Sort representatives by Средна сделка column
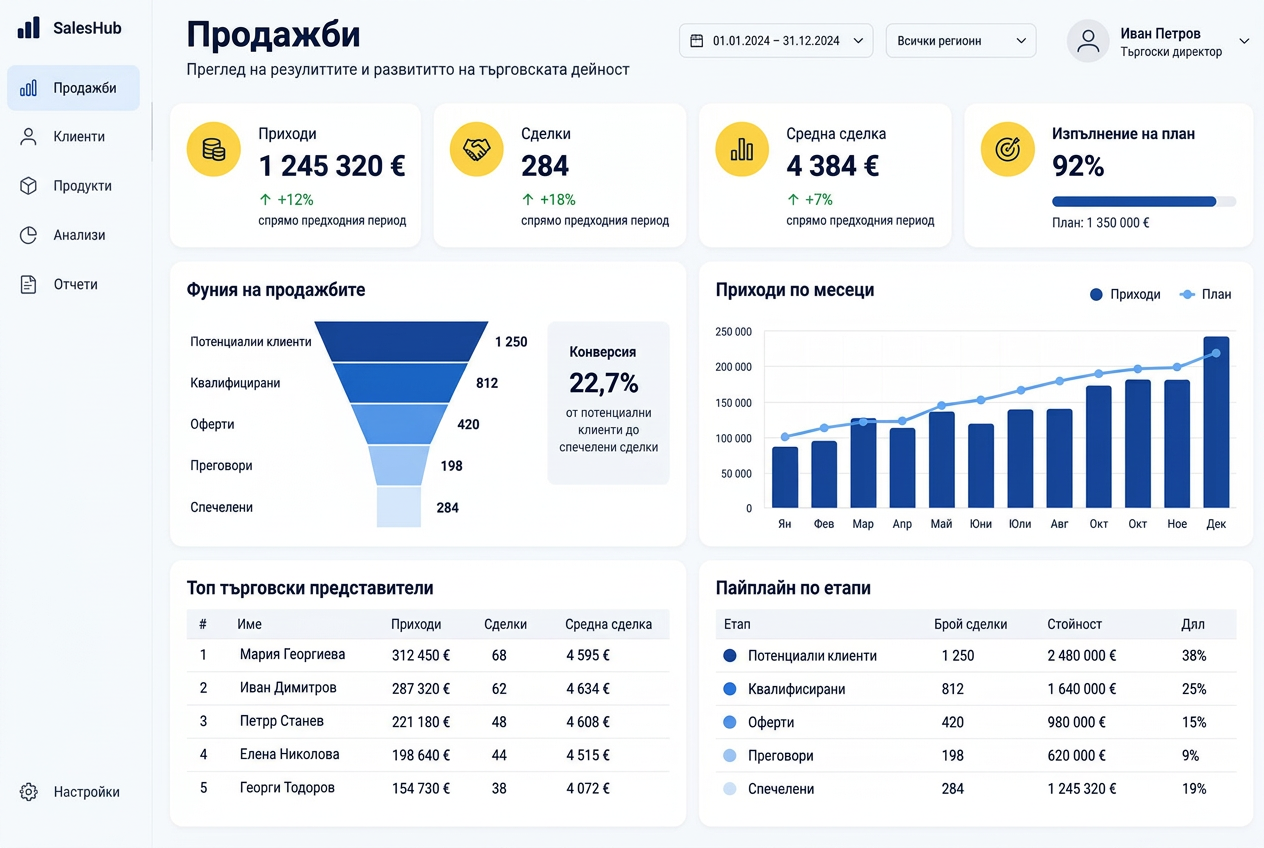The width and height of the screenshot is (1264, 848). (x=608, y=624)
